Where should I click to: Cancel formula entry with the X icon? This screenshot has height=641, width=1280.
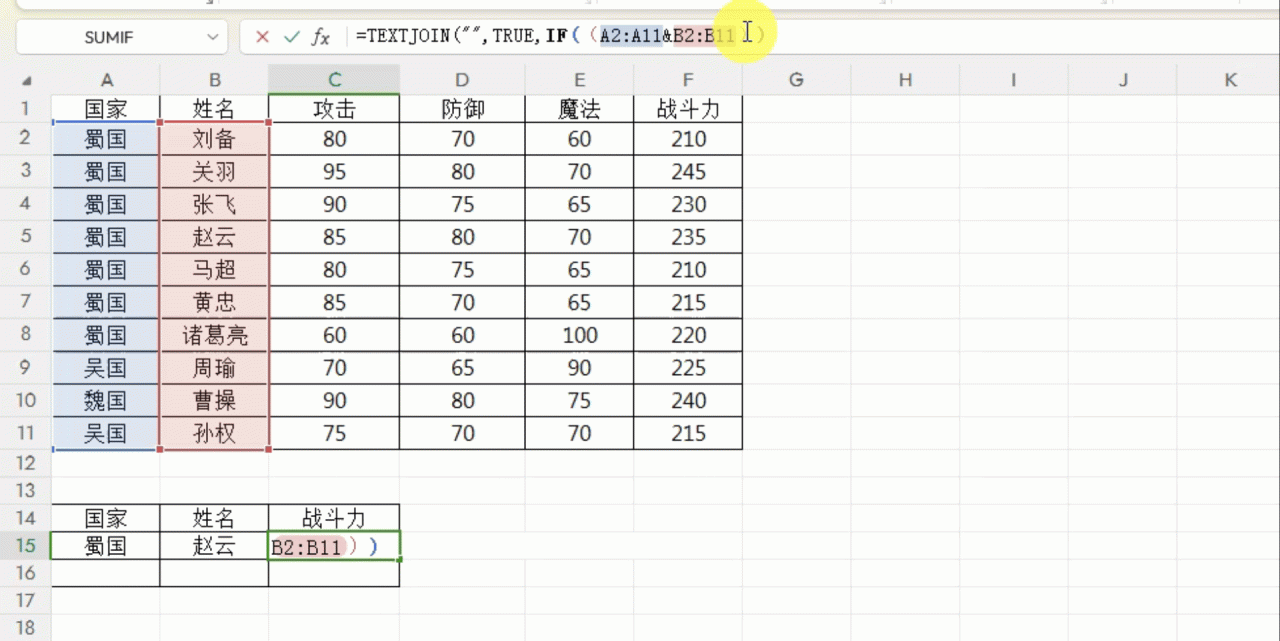click(x=262, y=37)
